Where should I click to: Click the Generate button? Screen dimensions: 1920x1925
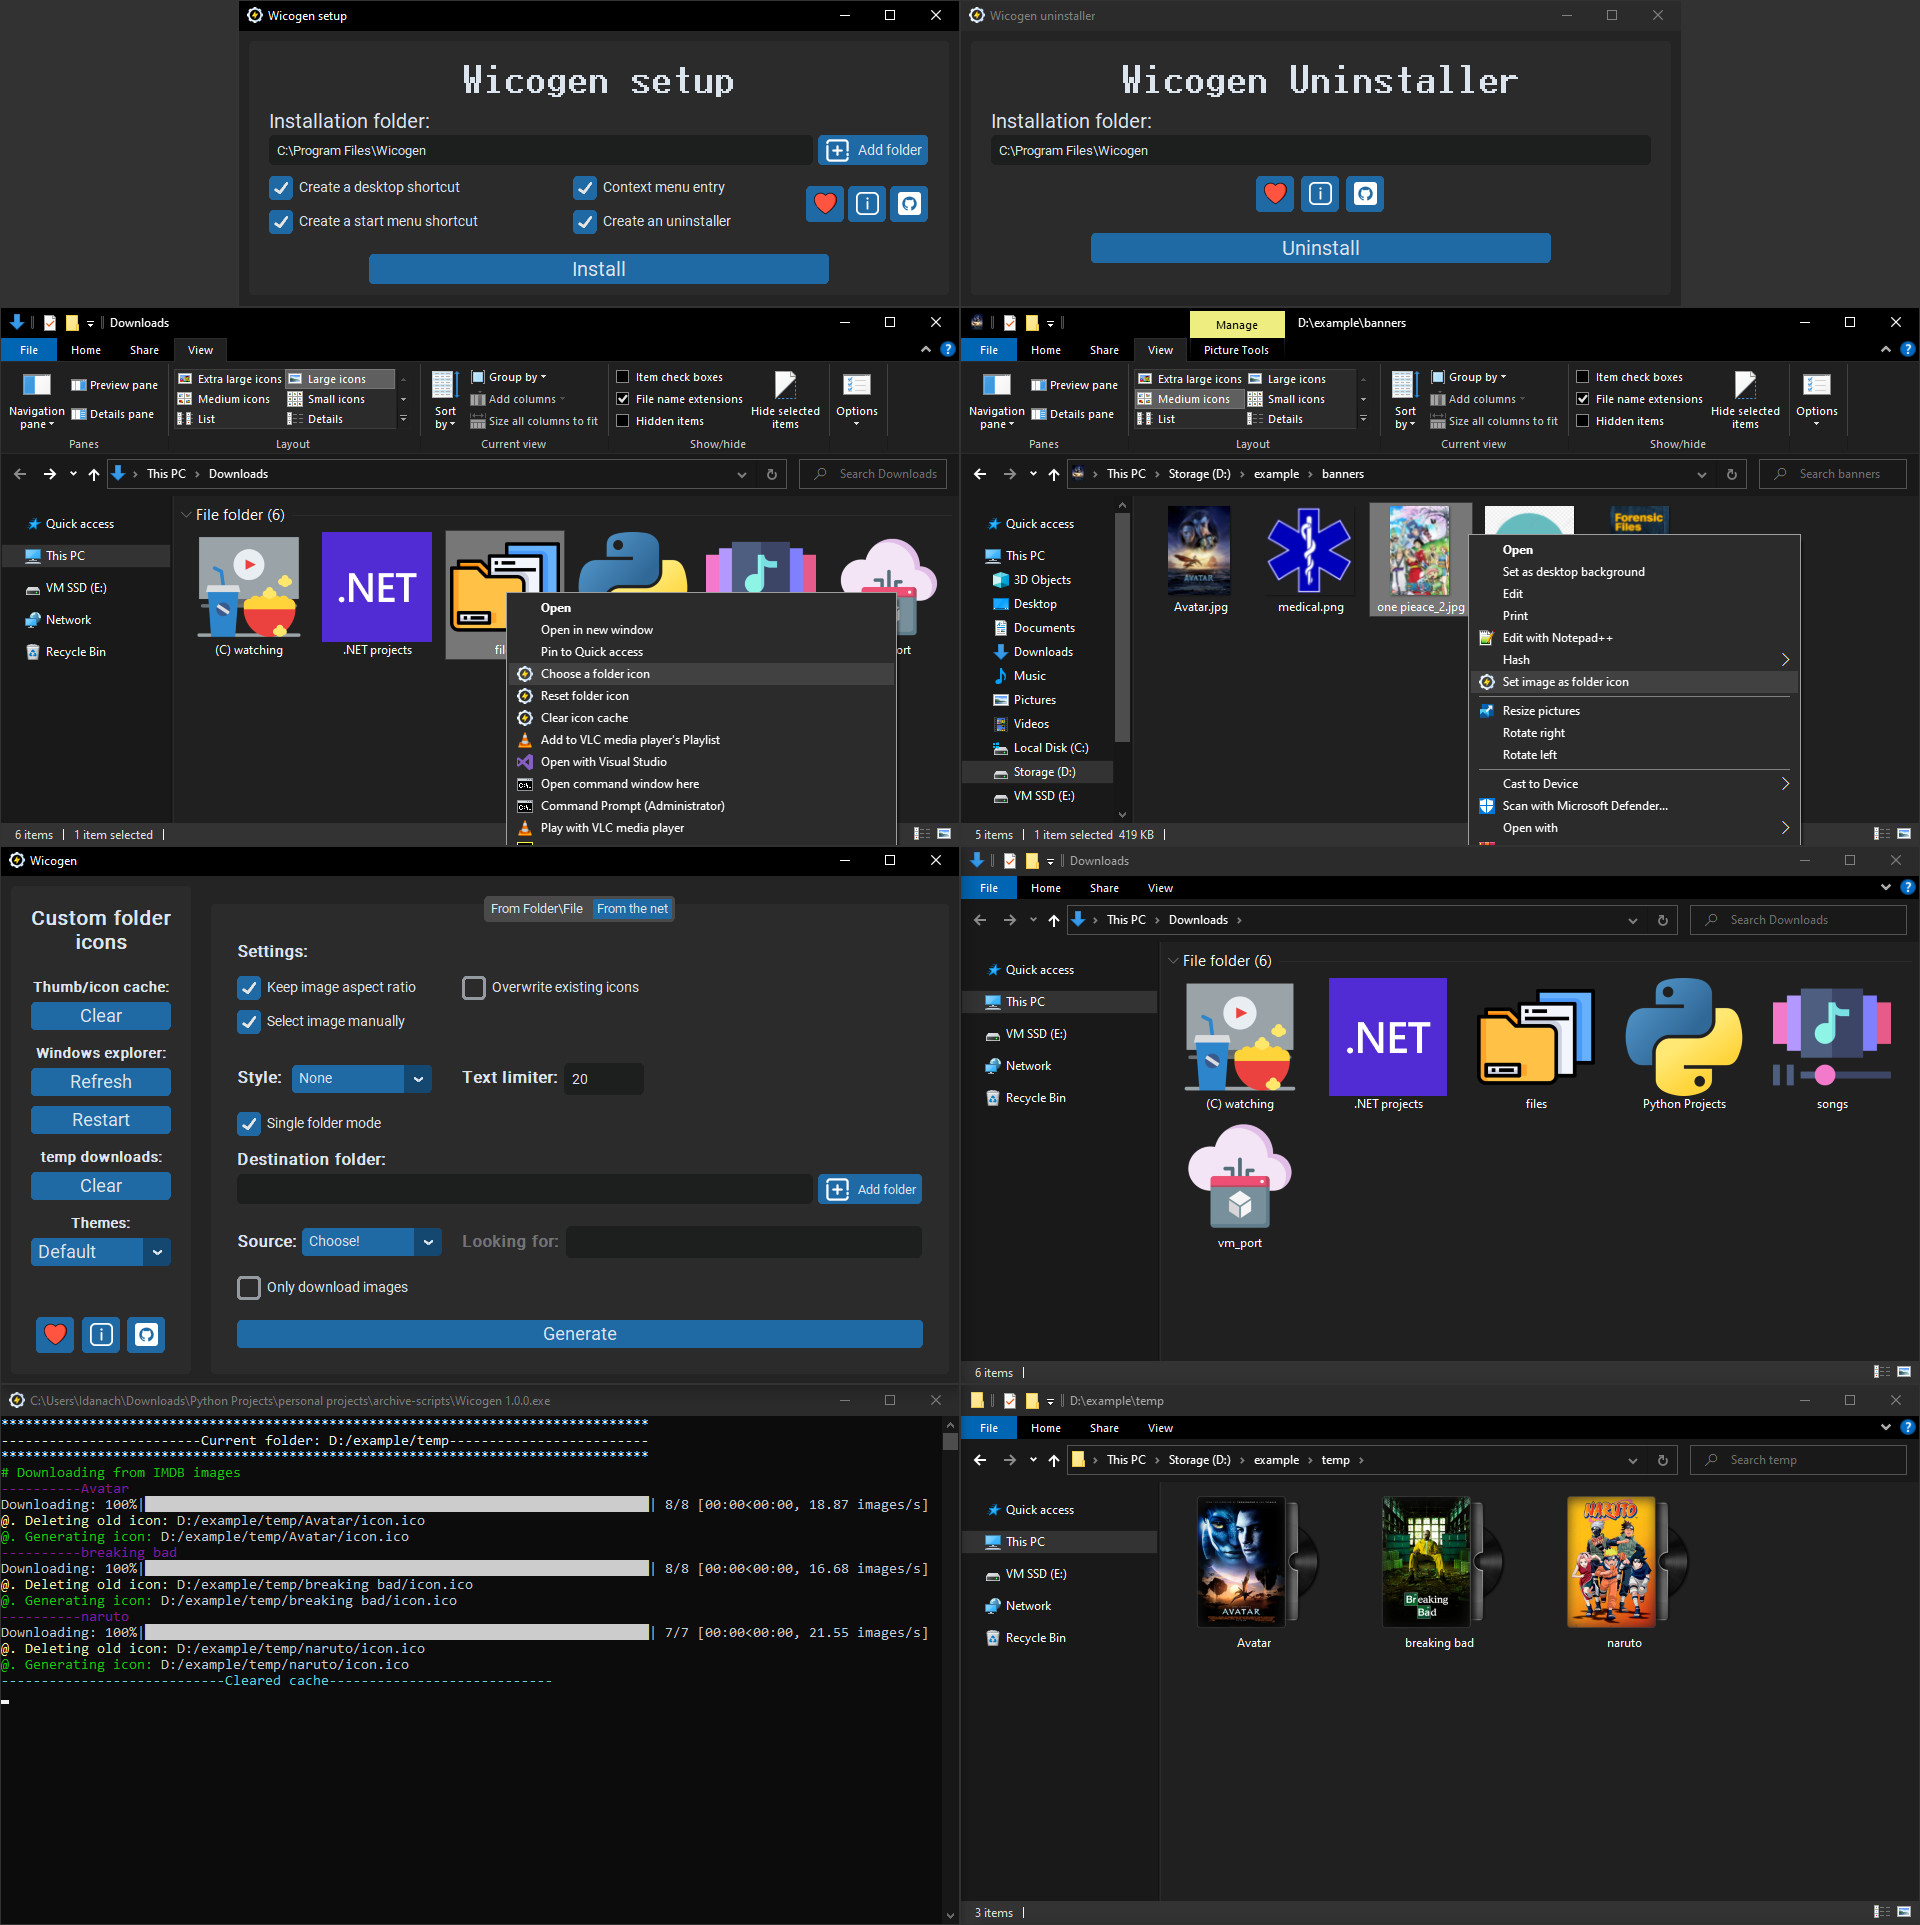point(579,1334)
